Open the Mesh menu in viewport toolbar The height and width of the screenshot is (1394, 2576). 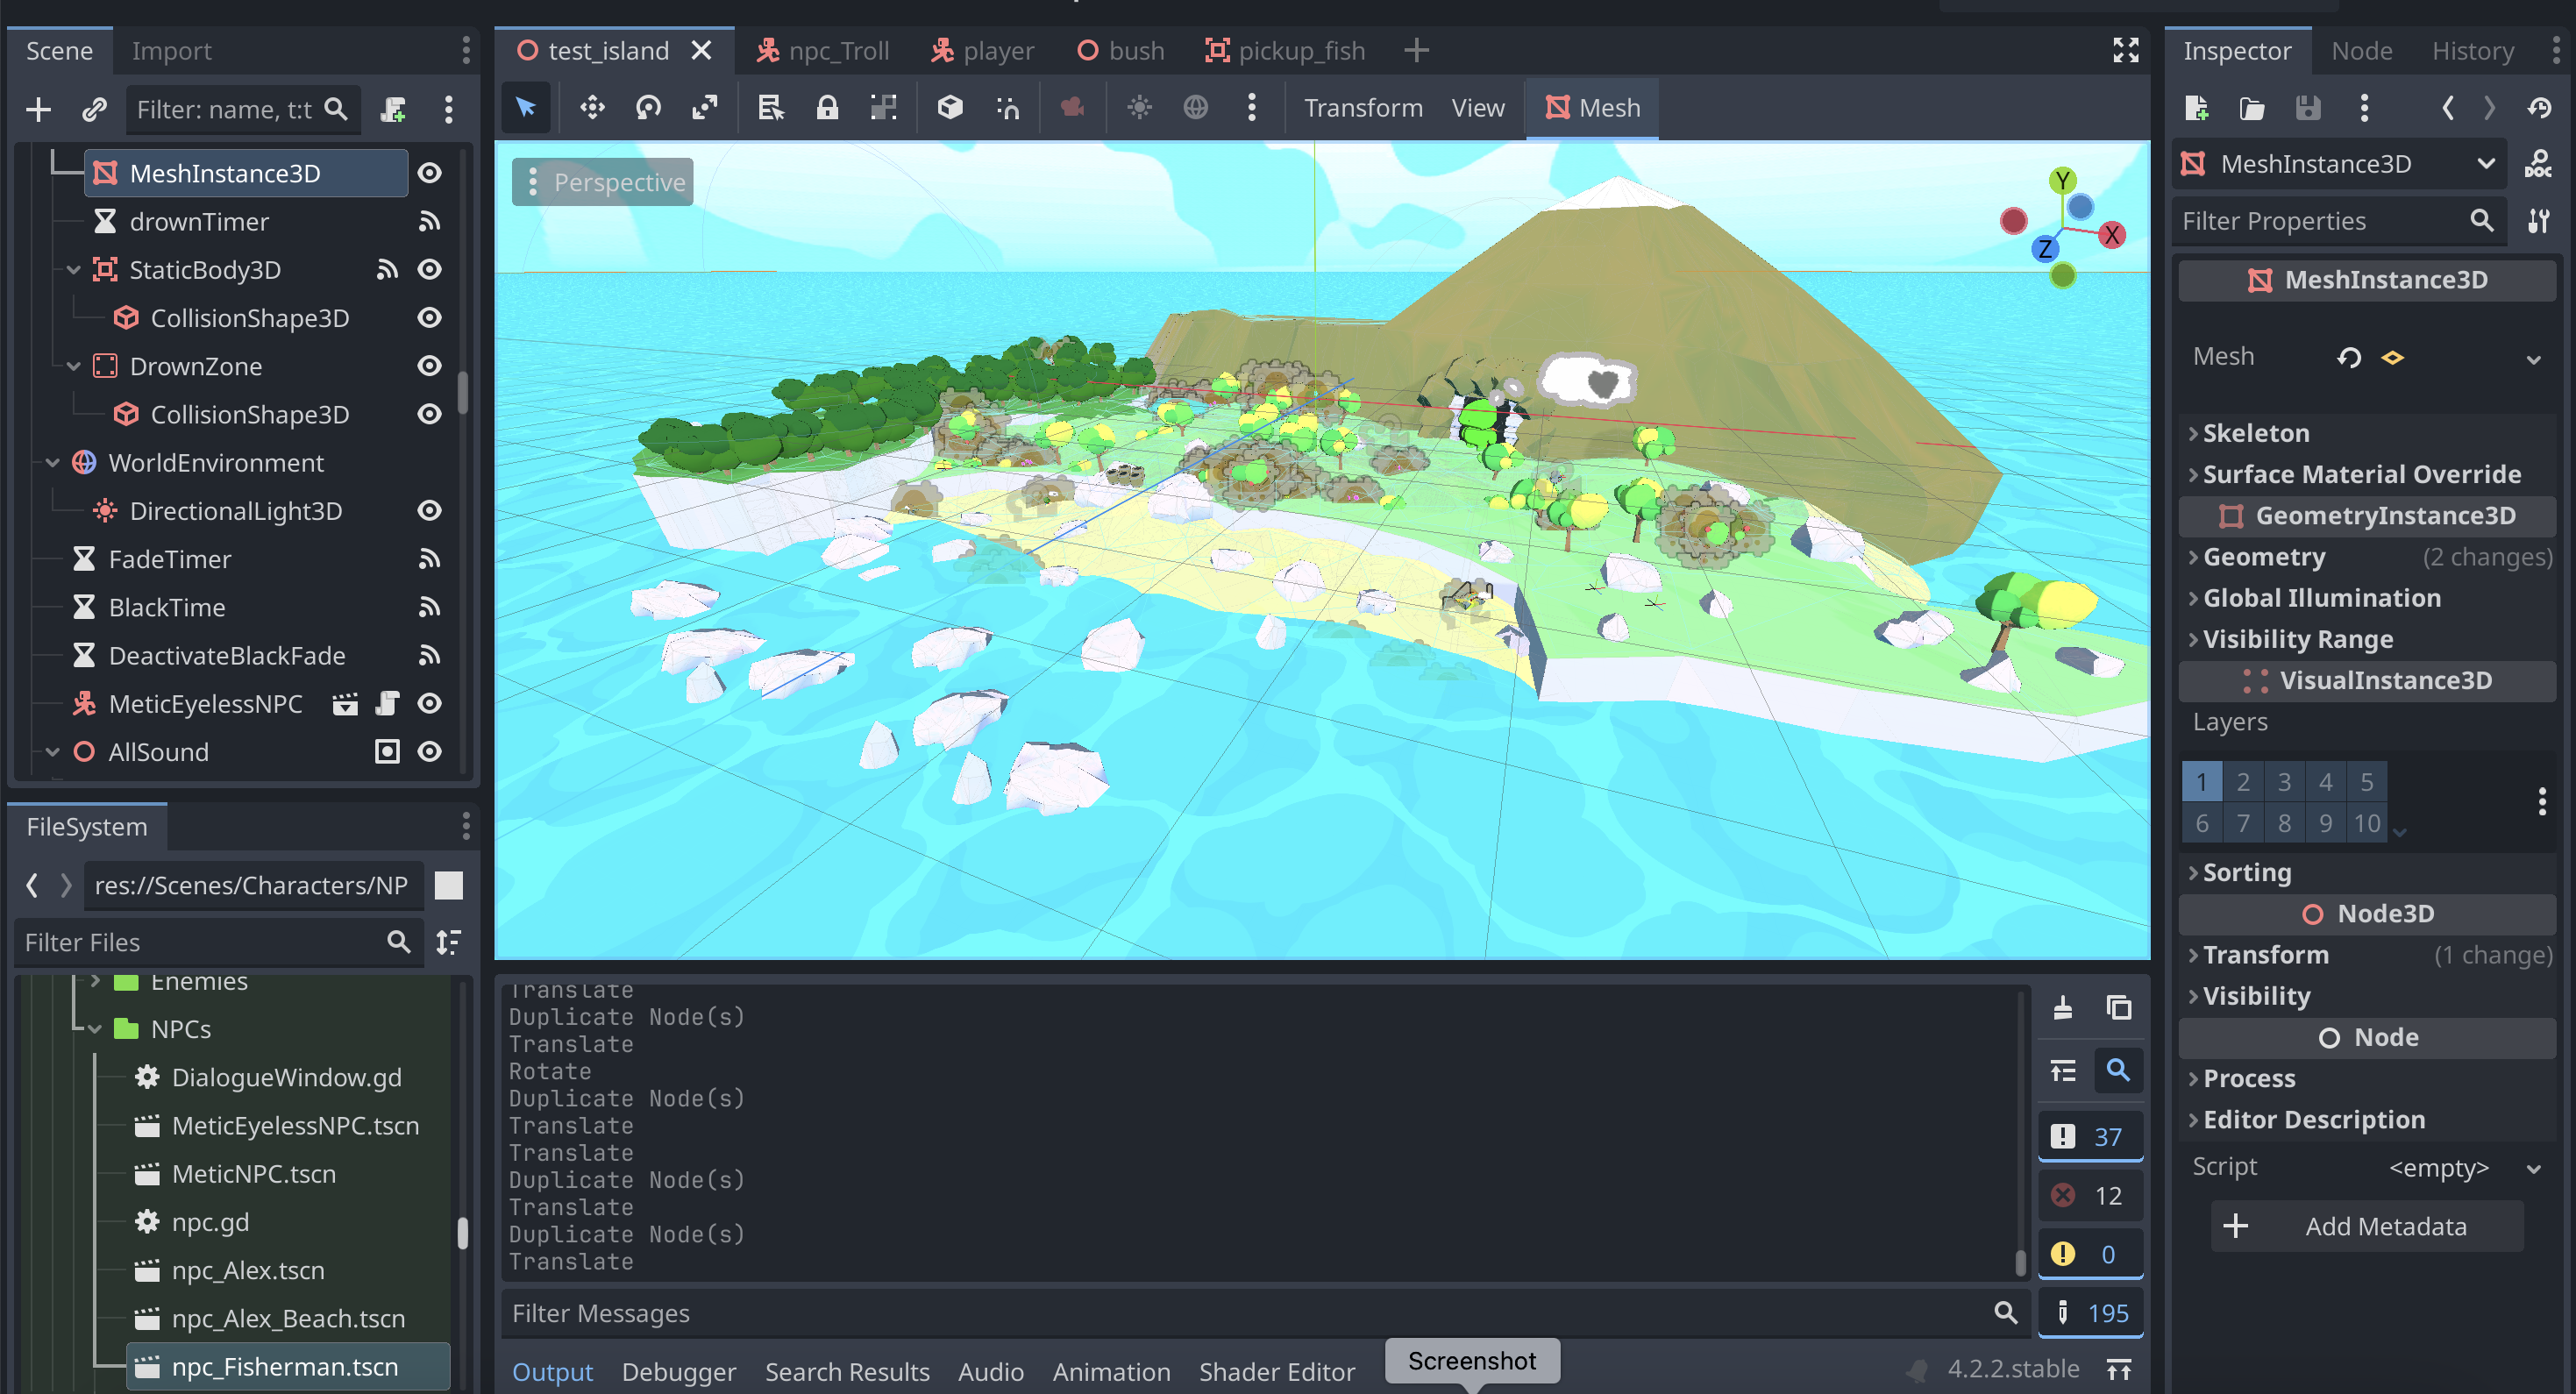1591,108
